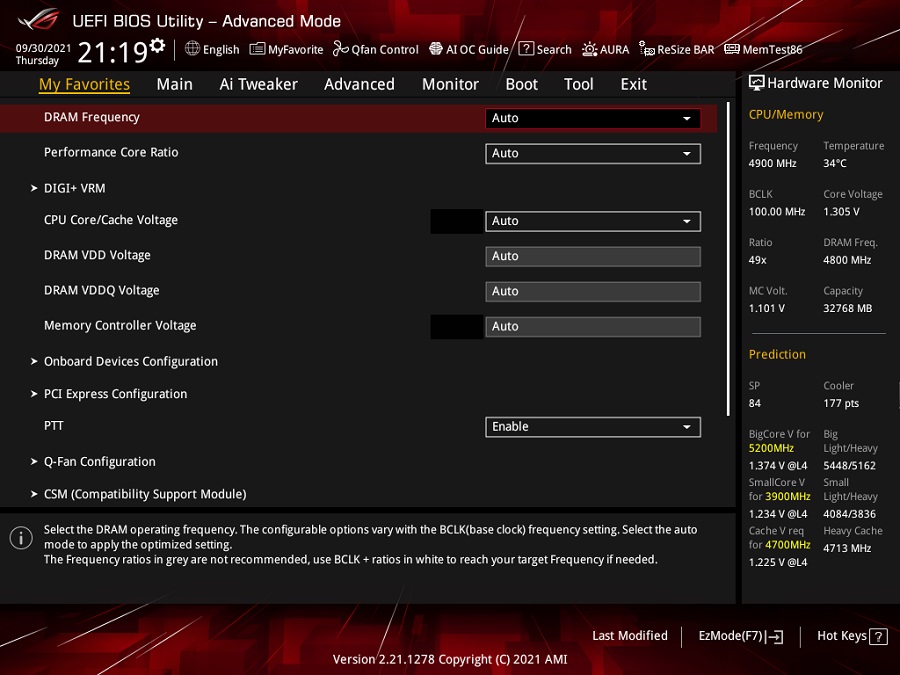The image size is (900, 675).
Task: Toggle ReSize BAR icon
Action: 647,49
